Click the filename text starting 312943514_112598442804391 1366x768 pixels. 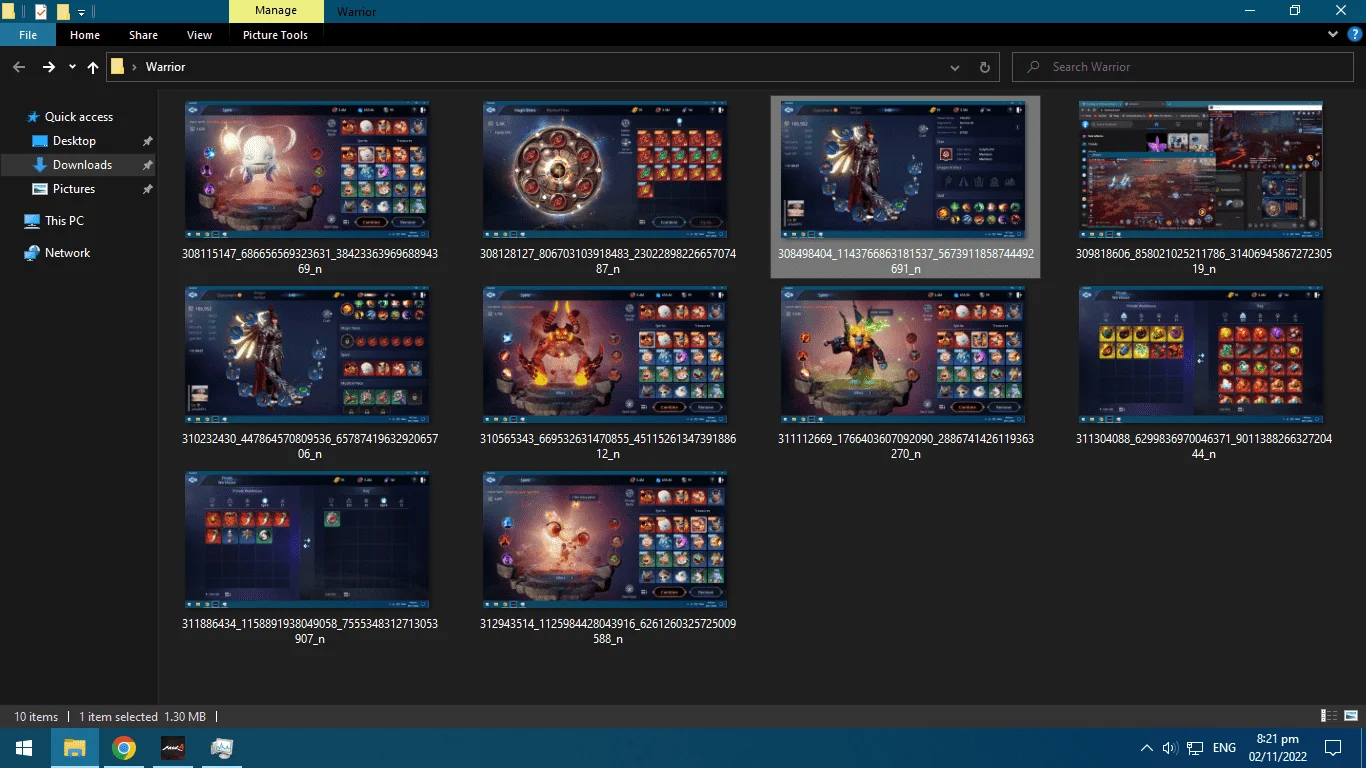608,631
